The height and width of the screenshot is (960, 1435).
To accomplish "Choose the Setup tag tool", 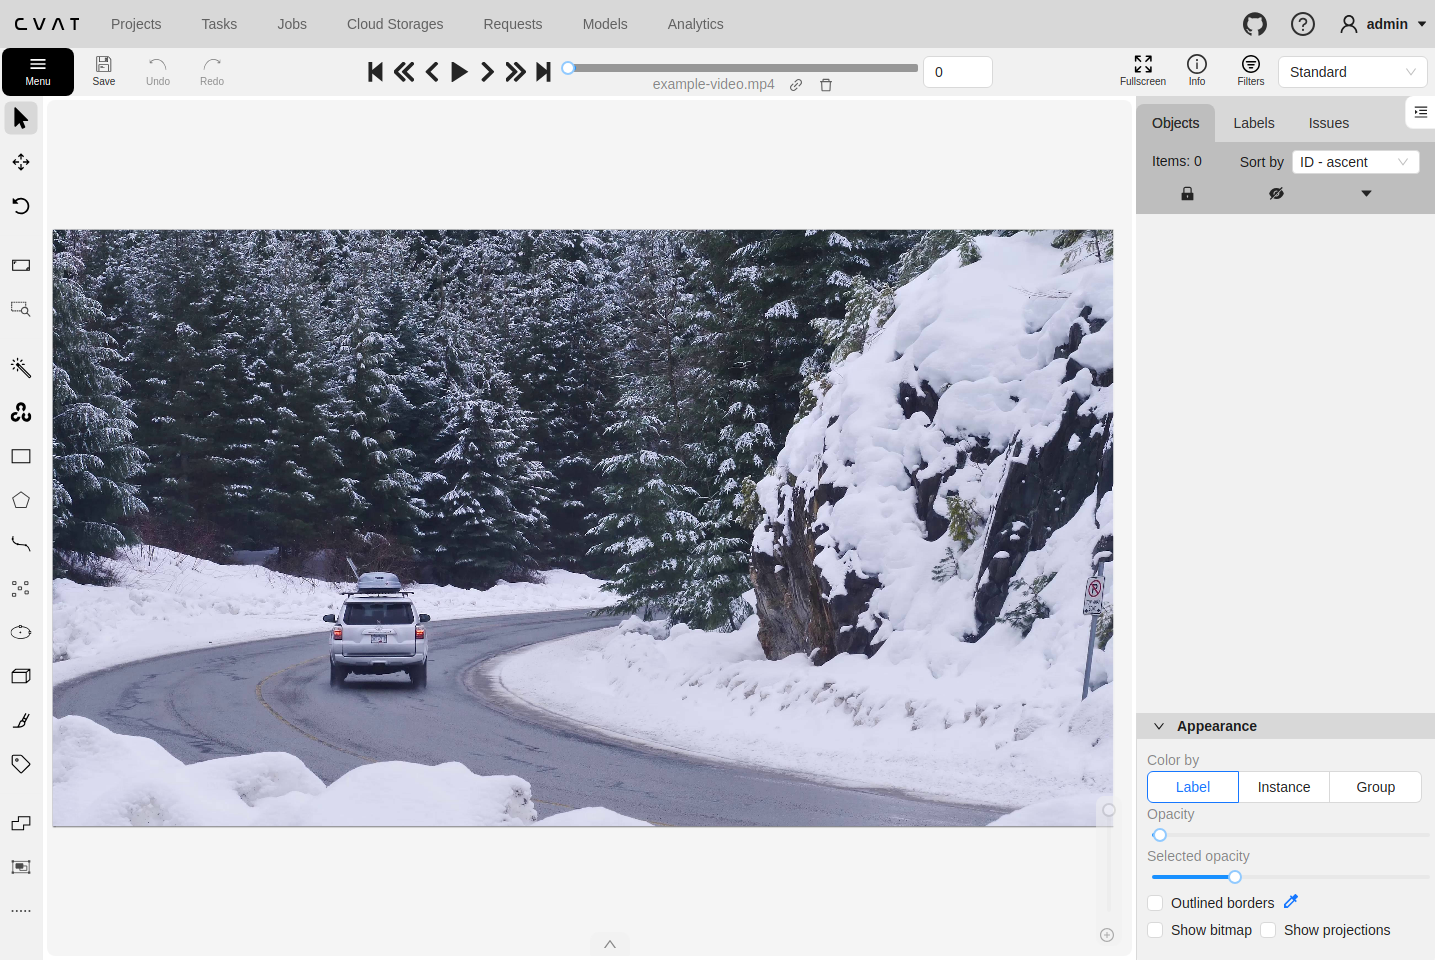I will click(21, 764).
